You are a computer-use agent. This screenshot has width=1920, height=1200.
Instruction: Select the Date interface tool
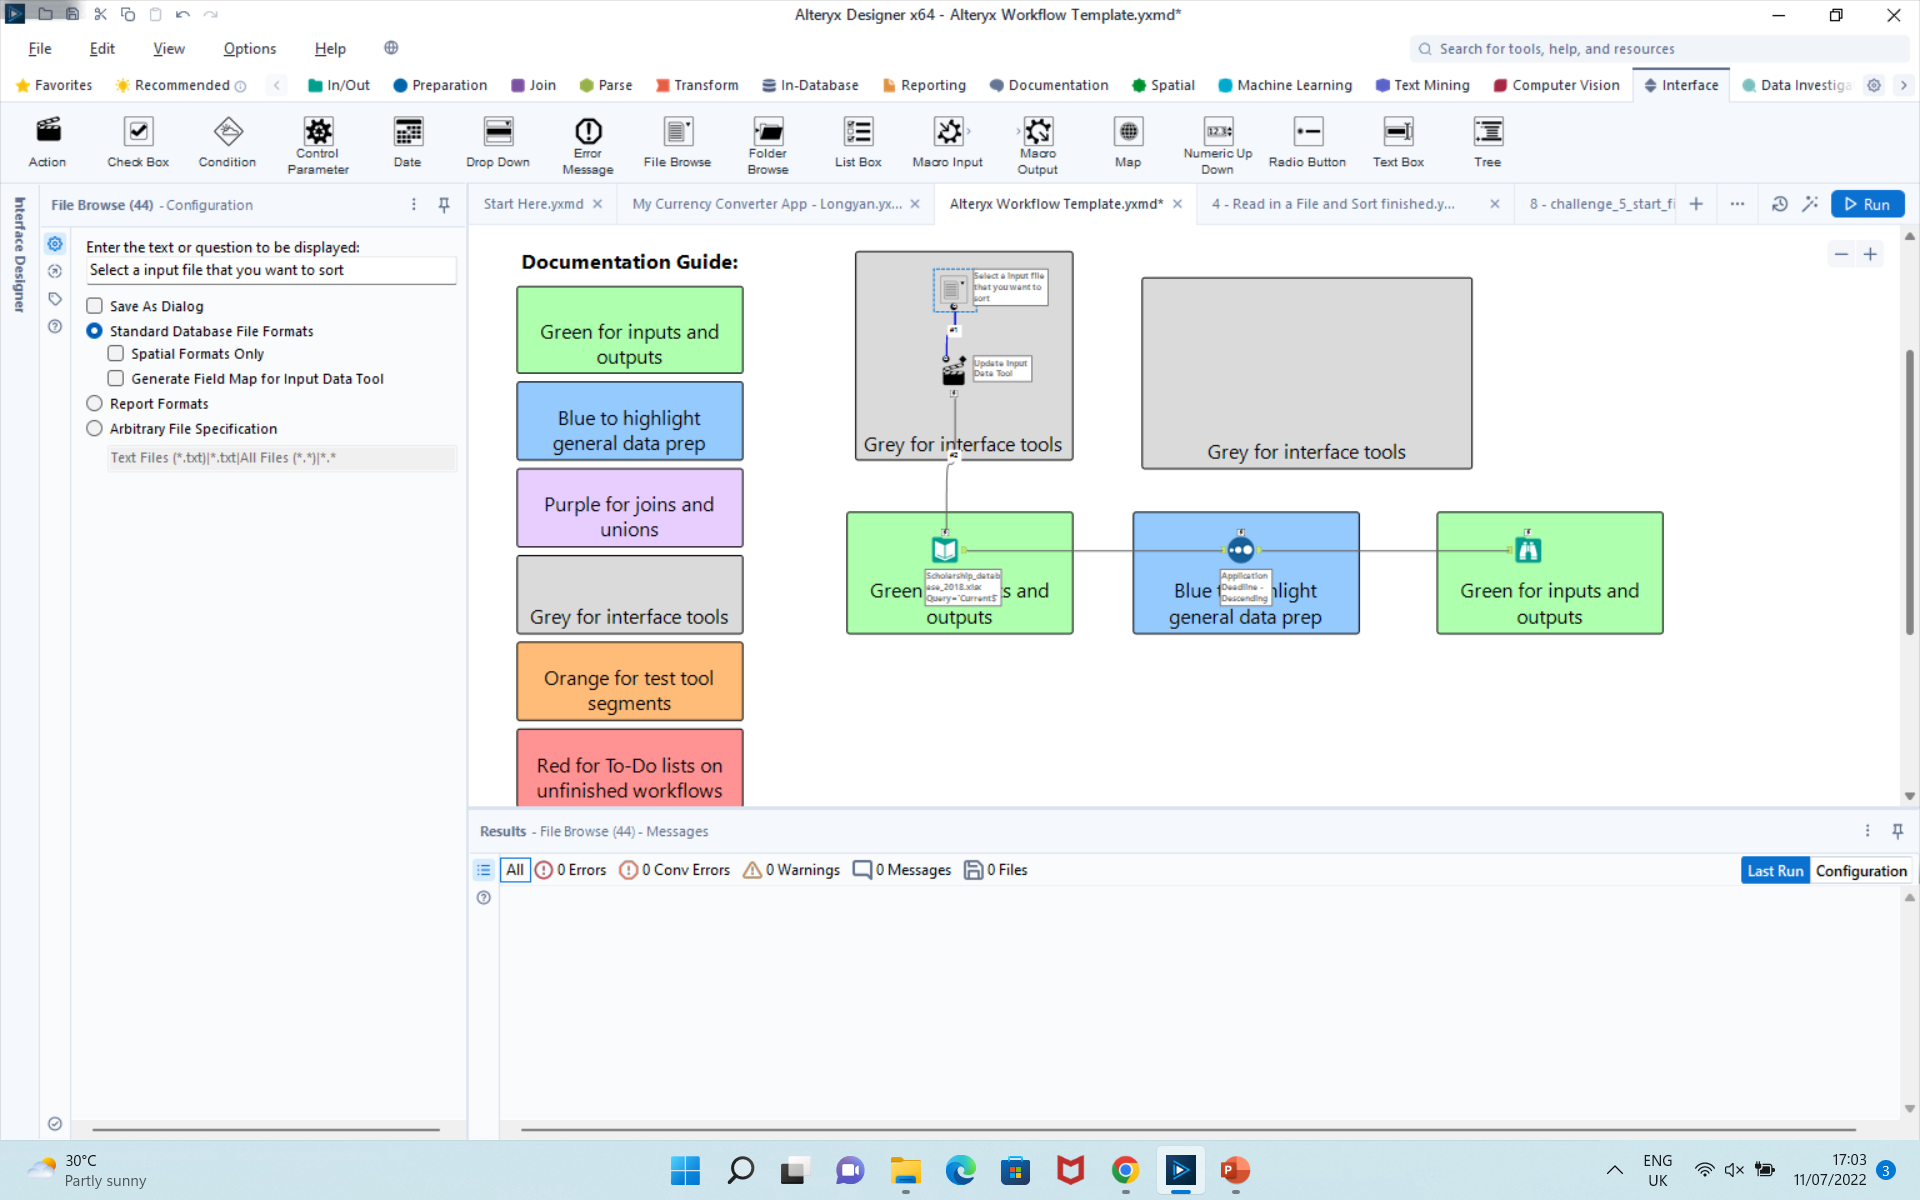408,142
